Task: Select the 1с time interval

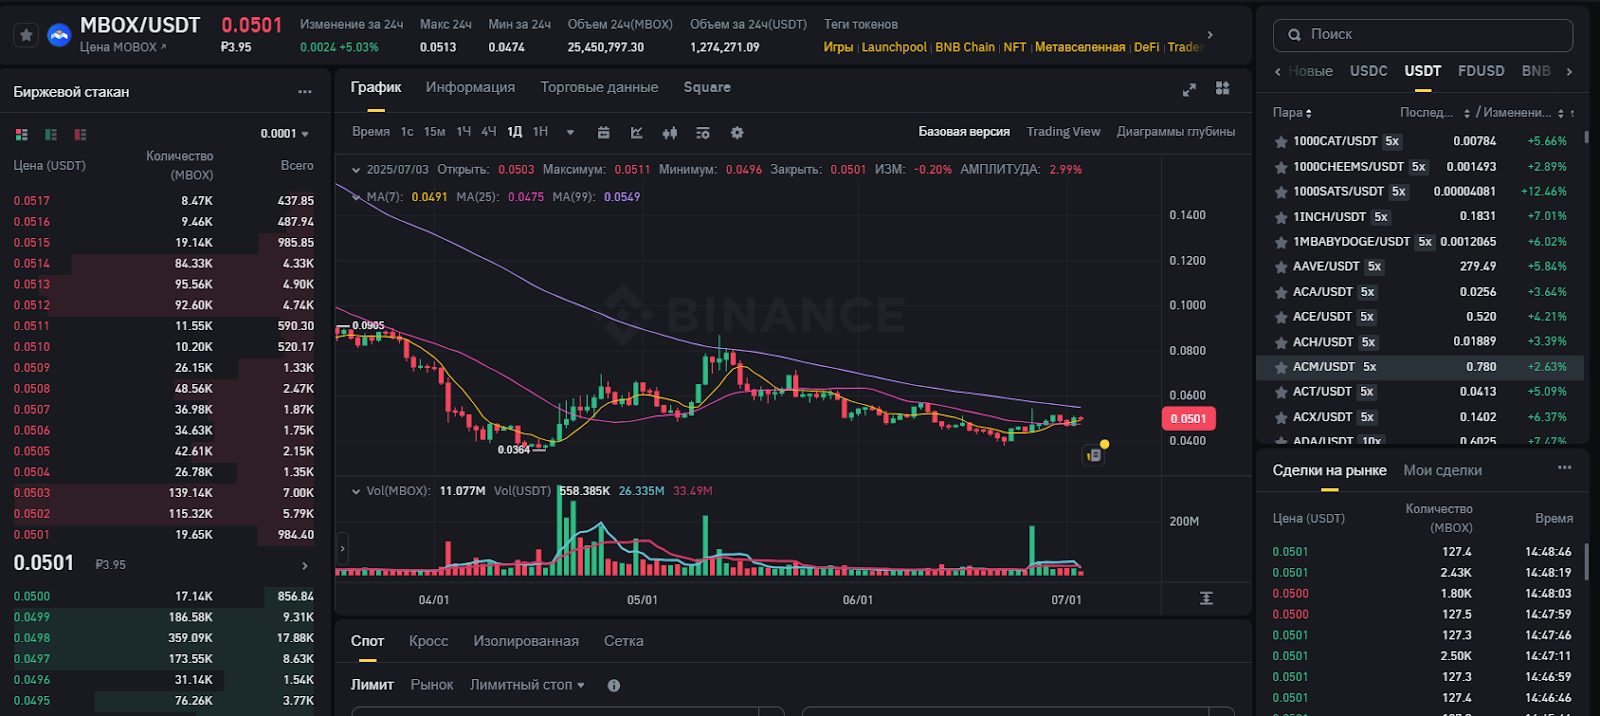Action: coord(407,132)
